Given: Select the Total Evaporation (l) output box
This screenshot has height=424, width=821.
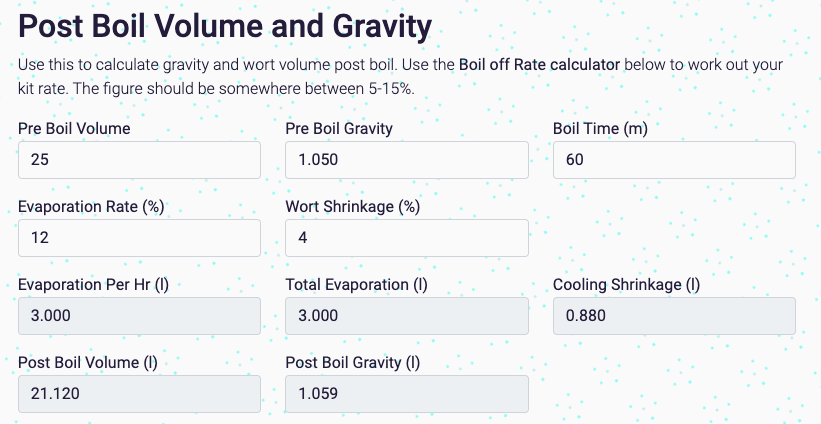Looking at the screenshot, I should [407, 316].
